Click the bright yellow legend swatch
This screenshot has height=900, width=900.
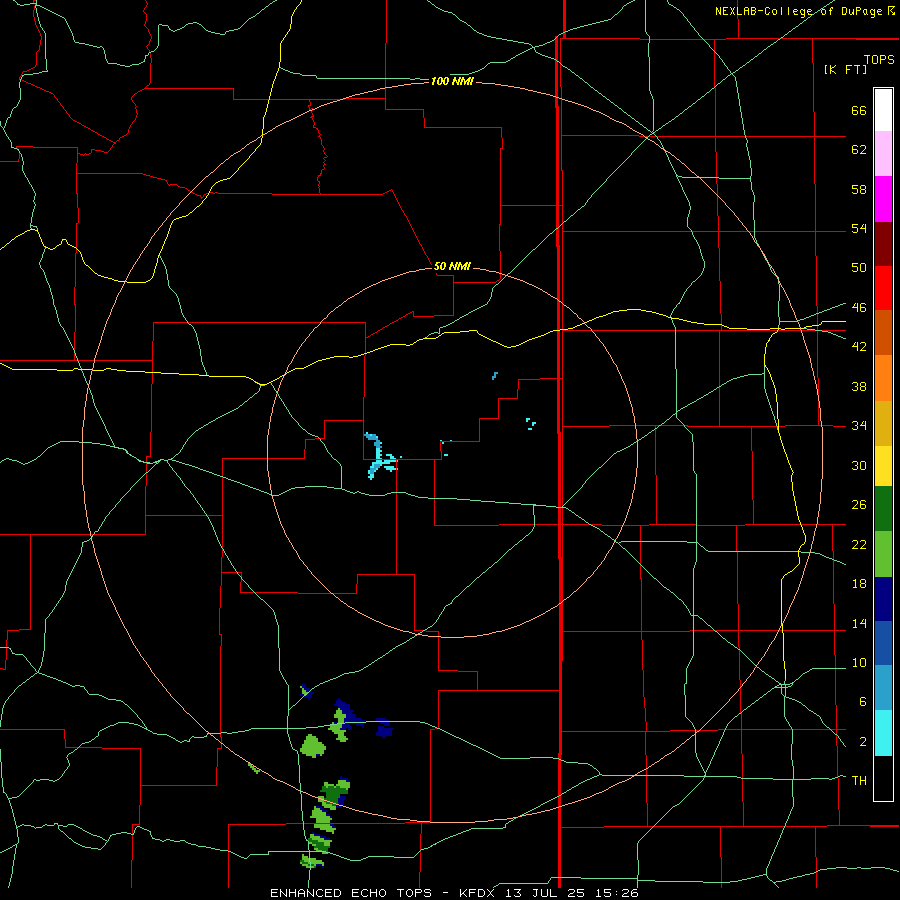pyautogui.click(x=883, y=466)
